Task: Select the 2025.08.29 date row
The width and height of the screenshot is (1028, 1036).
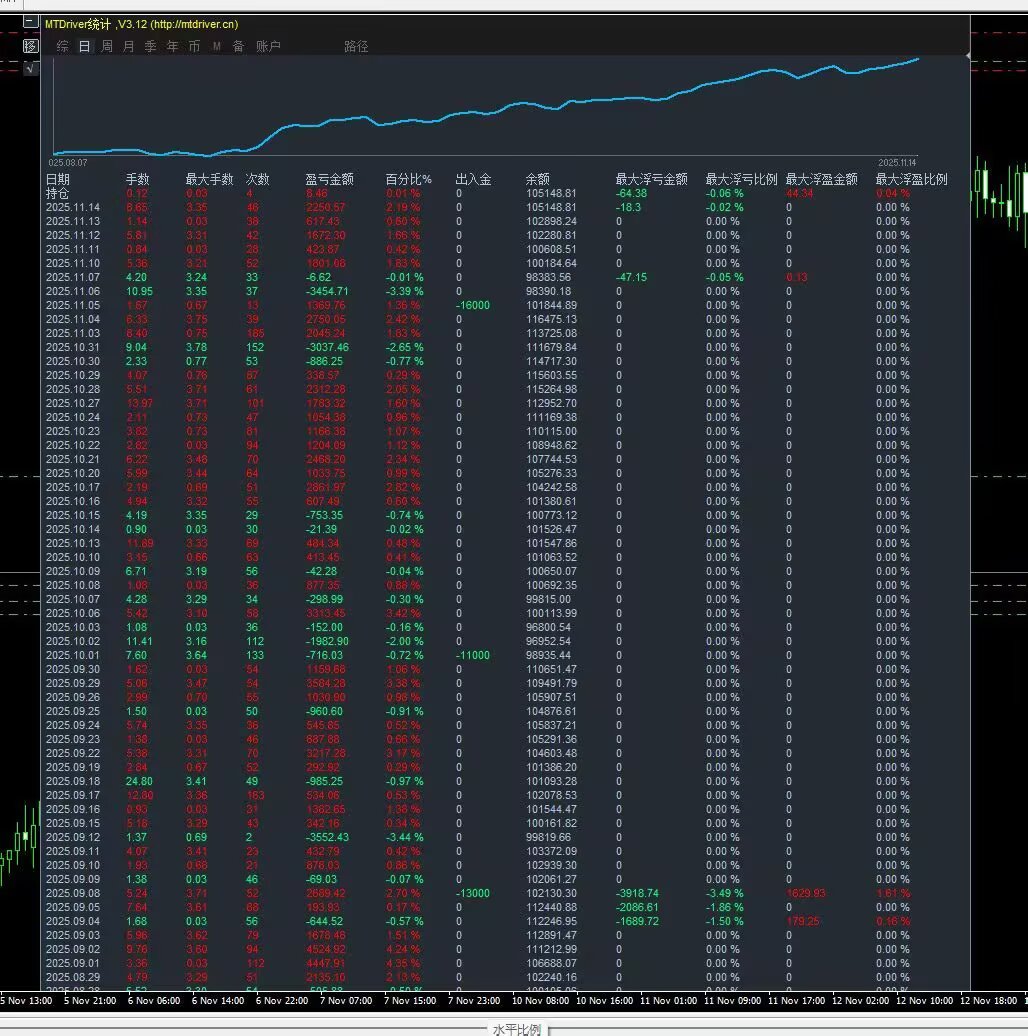Action: point(73,977)
